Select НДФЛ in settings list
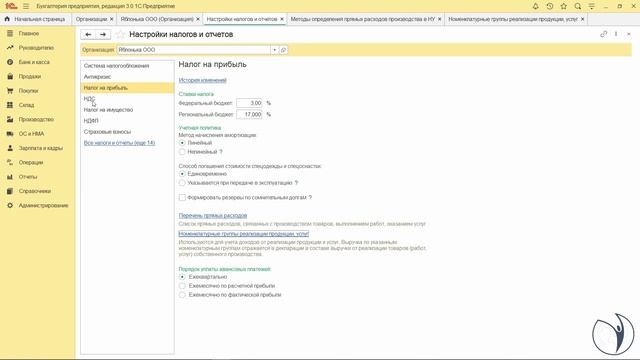Screen dimensions: 640x360 127,121
